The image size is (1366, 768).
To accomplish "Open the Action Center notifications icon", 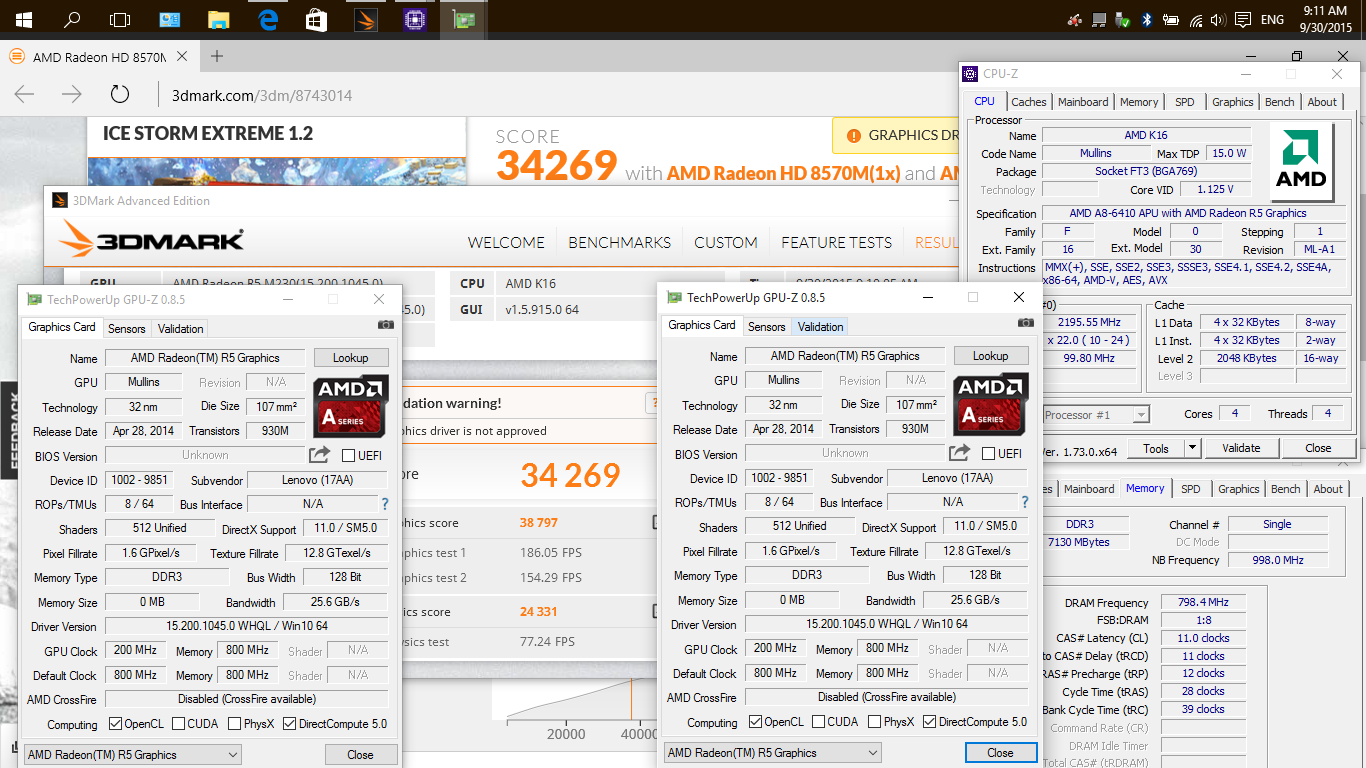I will tap(1243, 20).
